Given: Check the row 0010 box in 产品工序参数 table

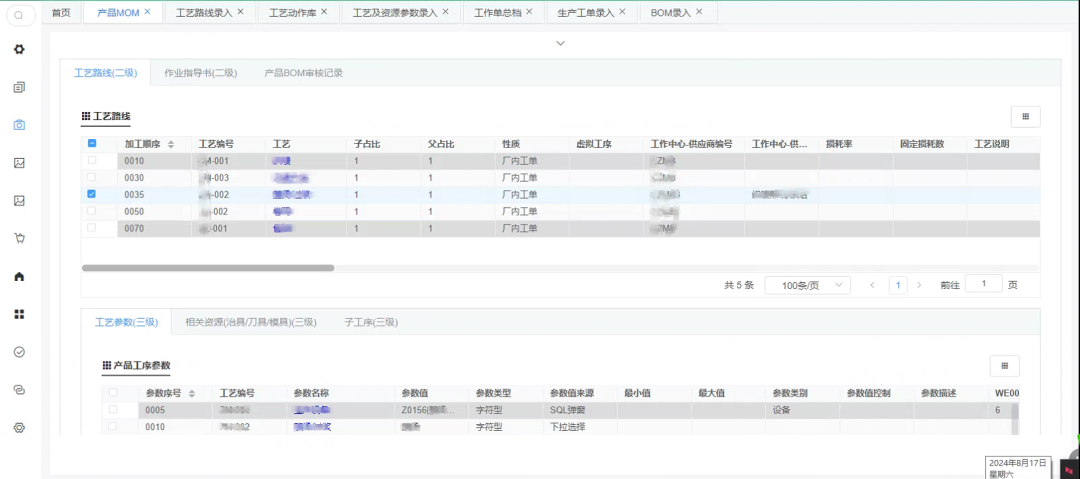Looking at the screenshot, I should (x=112, y=427).
